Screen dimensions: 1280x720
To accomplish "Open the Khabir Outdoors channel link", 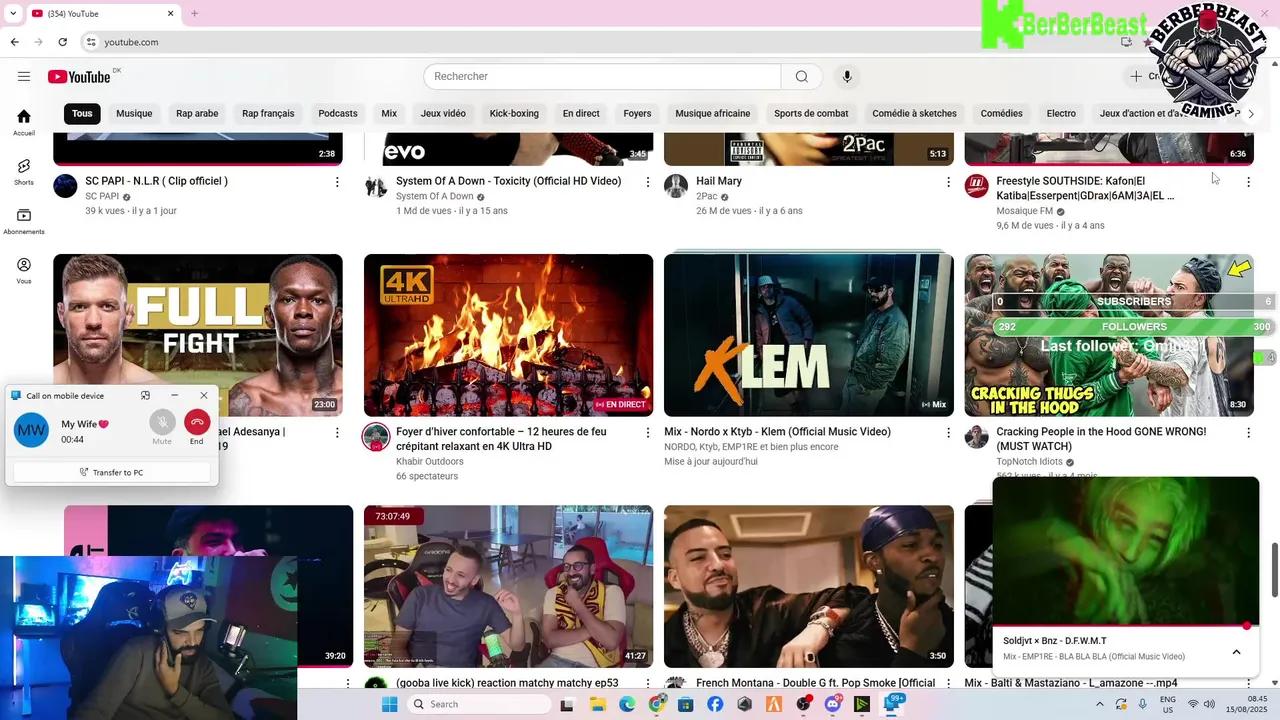I will coord(430,461).
